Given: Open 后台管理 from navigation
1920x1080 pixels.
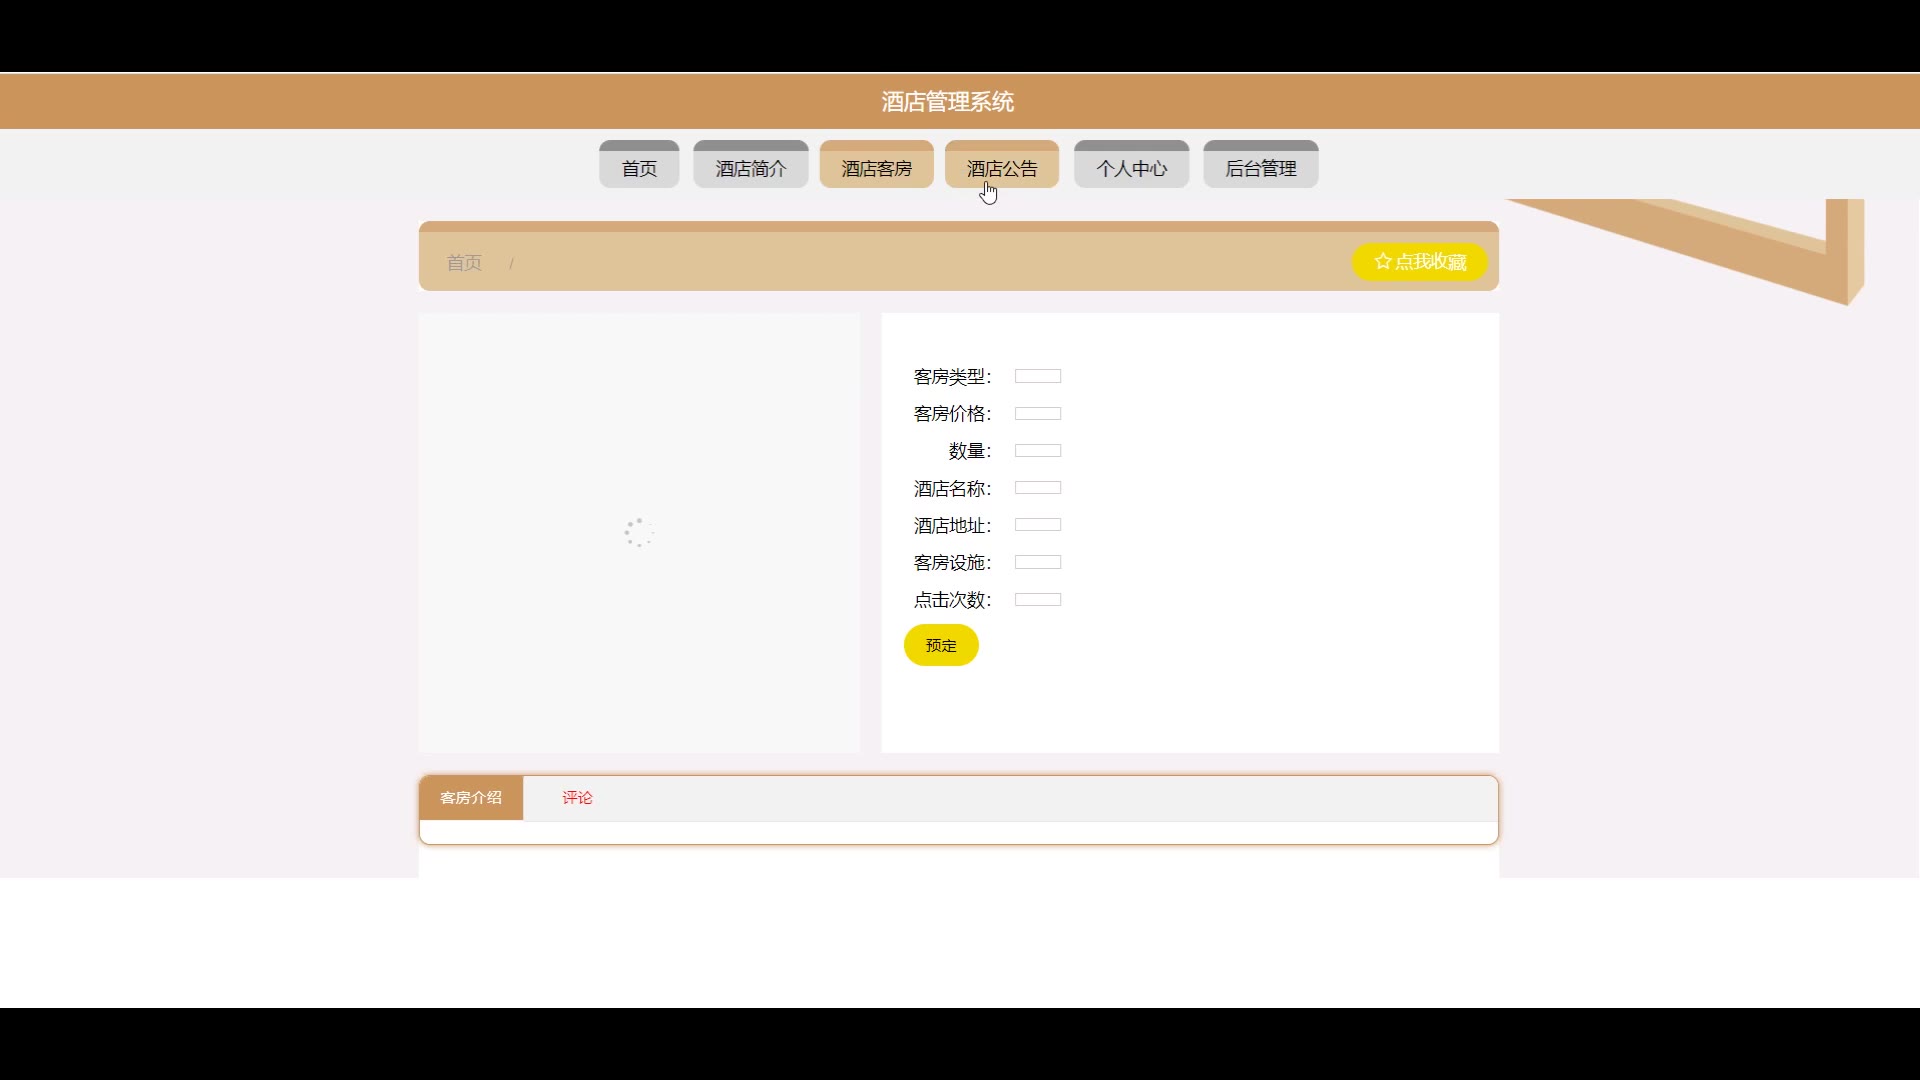Looking at the screenshot, I should 1260,168.
